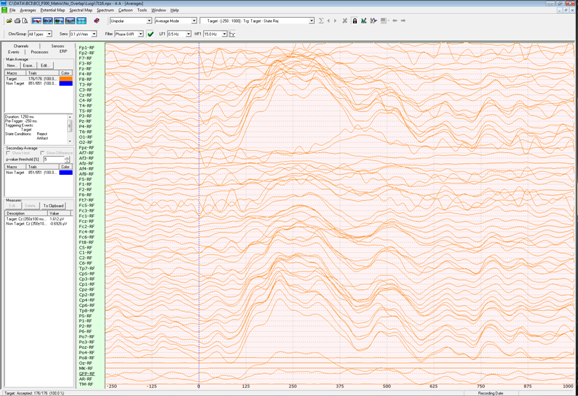Open the Potential Map menu
The image size is (578, 396).
[52, 10]
